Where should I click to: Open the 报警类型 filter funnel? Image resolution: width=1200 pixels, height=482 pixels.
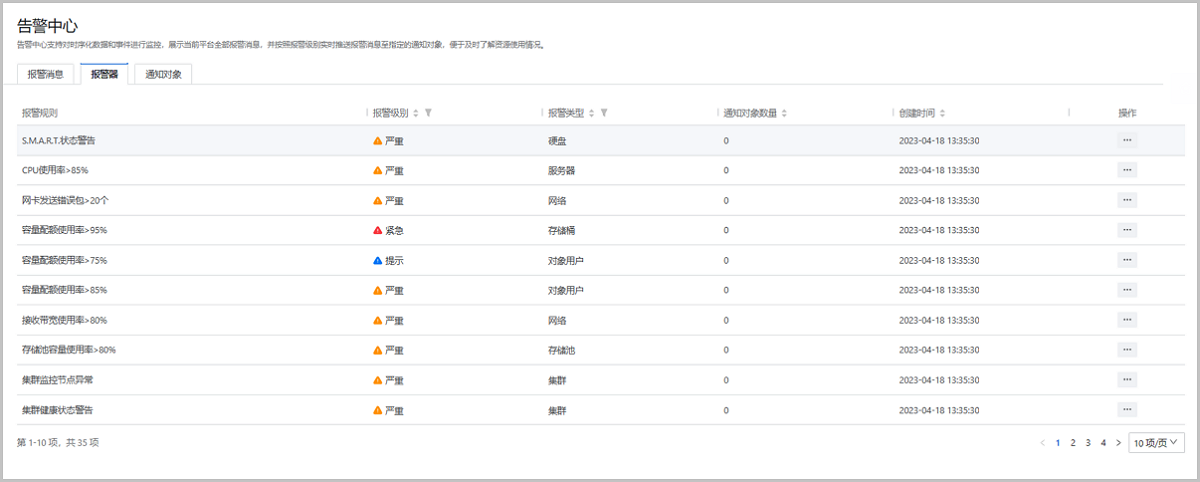point(604,113)
